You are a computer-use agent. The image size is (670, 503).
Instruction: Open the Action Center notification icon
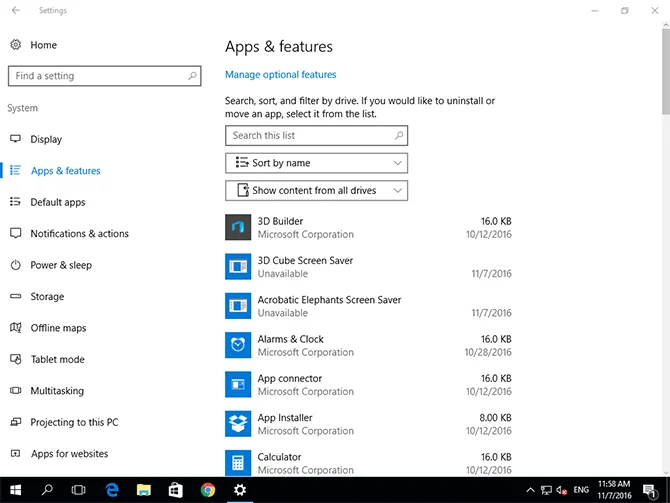click(650, 491)
